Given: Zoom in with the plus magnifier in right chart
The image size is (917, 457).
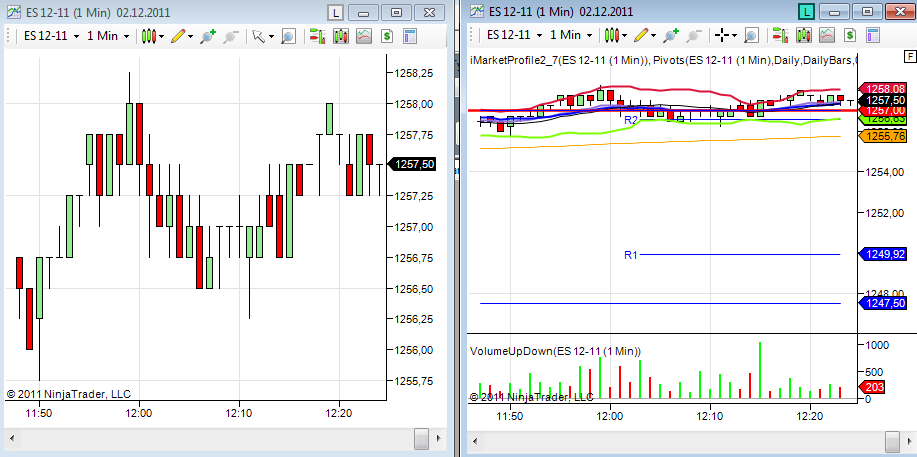Looking at the screenshot, I should 671,35.
